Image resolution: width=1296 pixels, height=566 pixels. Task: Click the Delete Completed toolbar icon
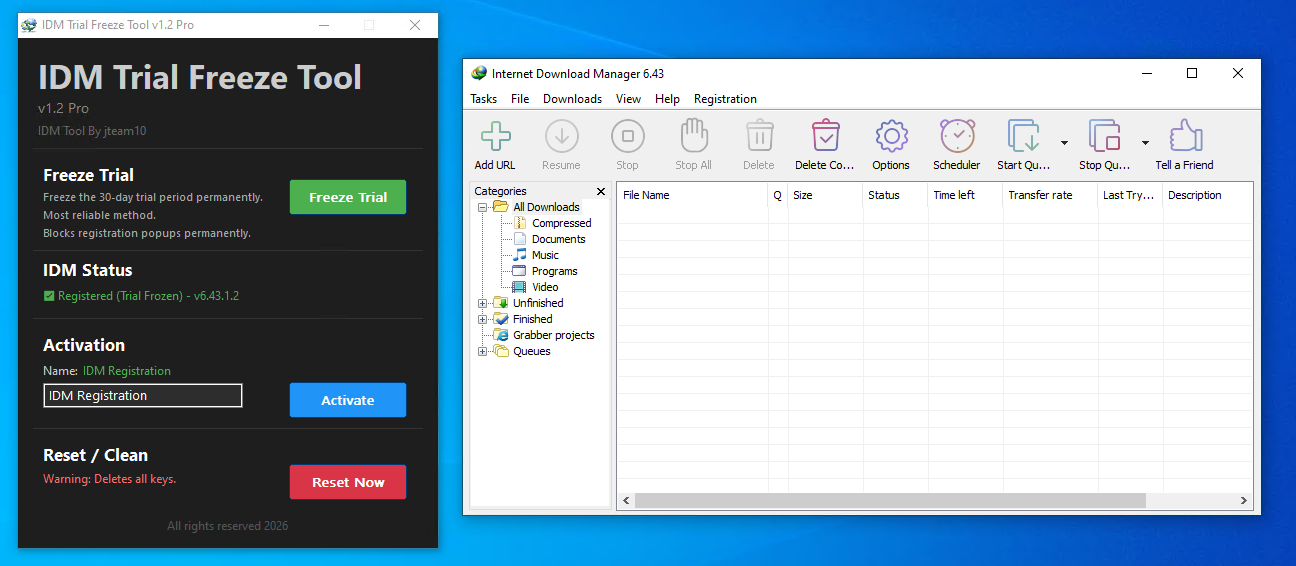pyautogui.click(x=825, y=135)
